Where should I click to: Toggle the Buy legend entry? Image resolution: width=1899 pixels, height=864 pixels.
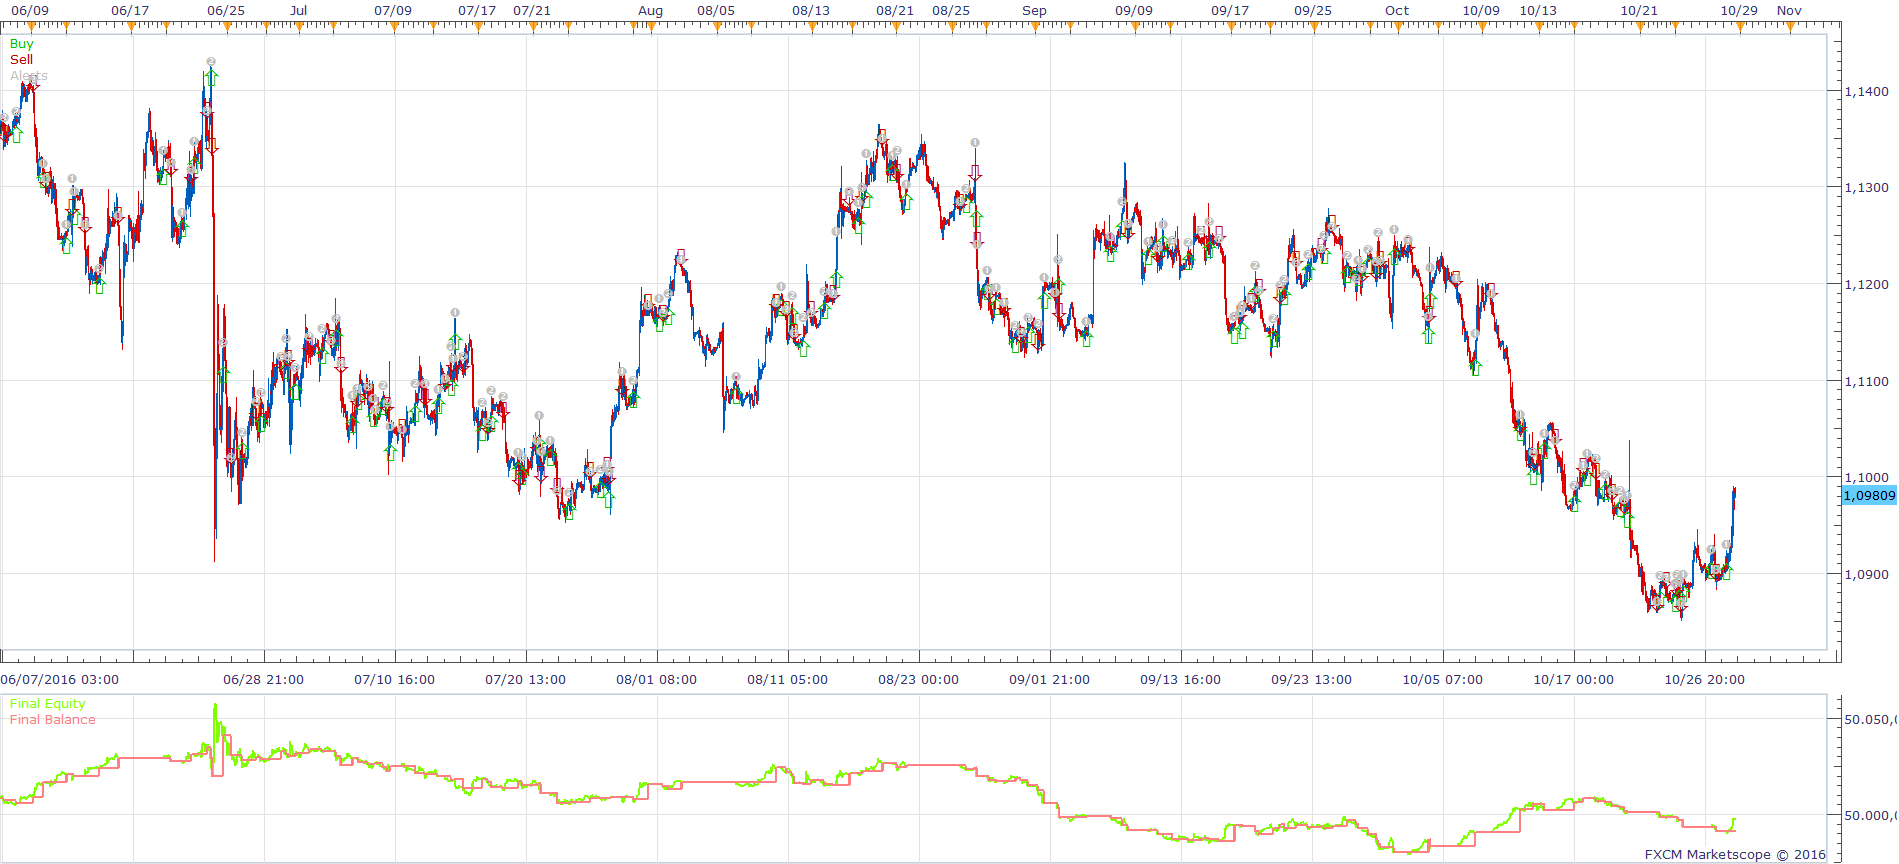click(x=21, y=44)
